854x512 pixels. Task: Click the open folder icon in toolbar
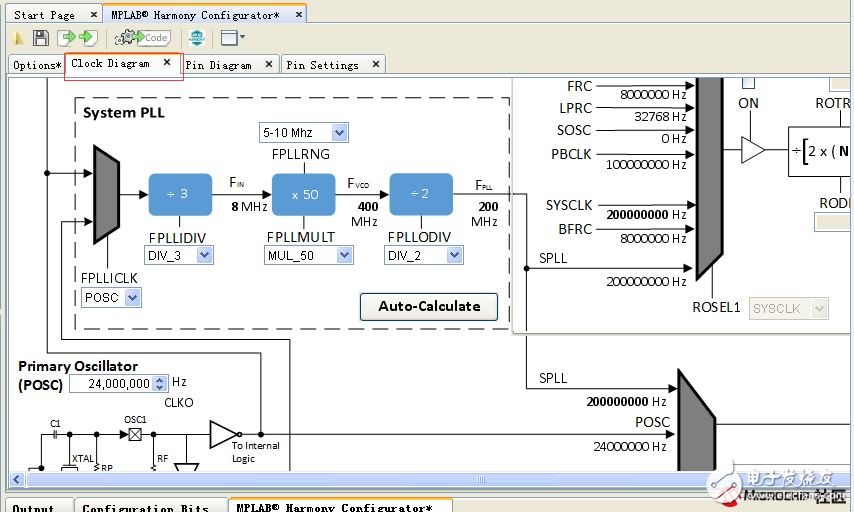(x=19, y=38)
